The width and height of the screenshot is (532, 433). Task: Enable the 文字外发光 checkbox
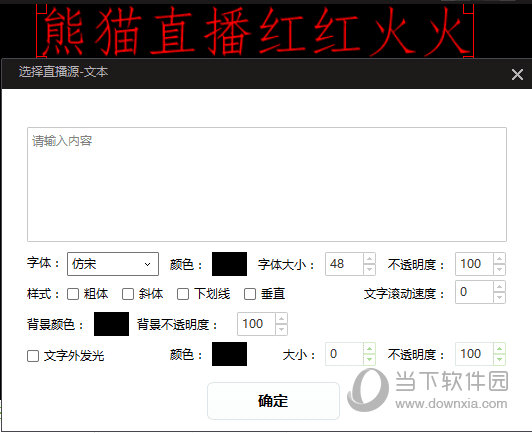33,356
